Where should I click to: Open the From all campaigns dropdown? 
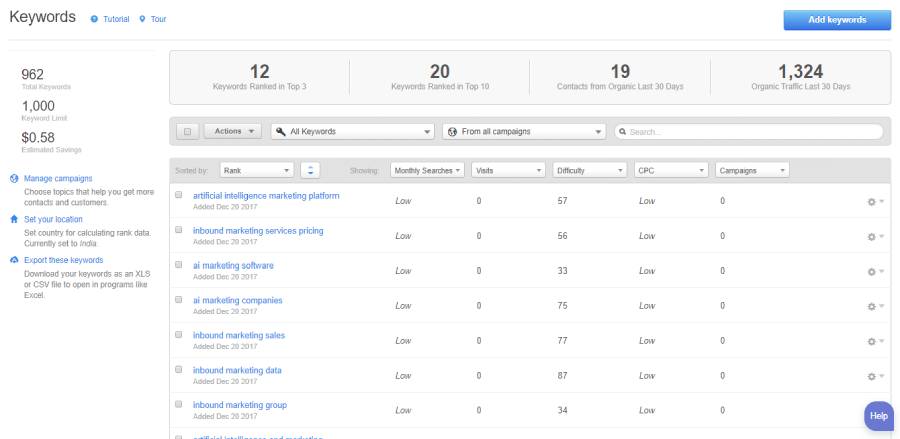point(524,131)
